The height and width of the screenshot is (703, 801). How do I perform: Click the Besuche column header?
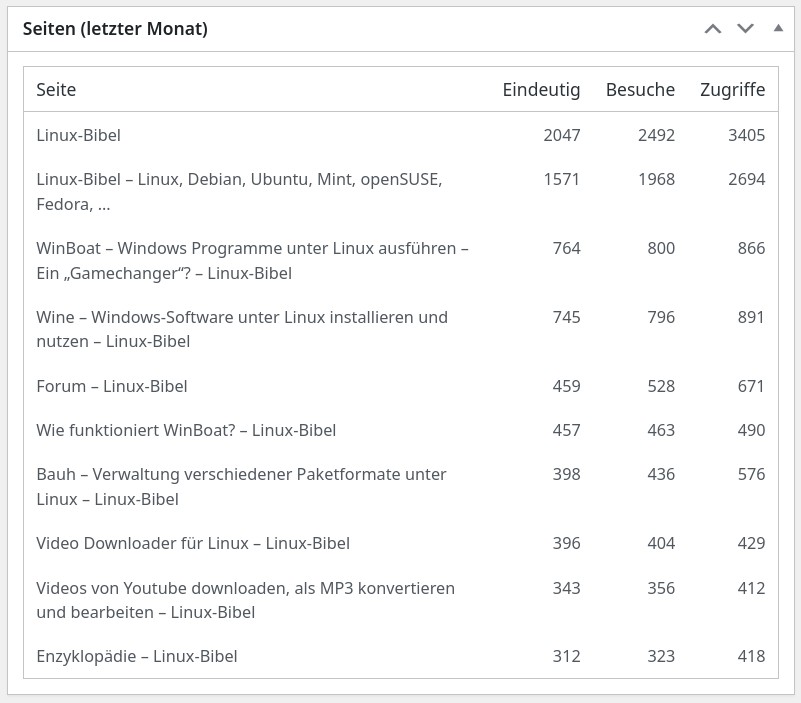point(640,90)
